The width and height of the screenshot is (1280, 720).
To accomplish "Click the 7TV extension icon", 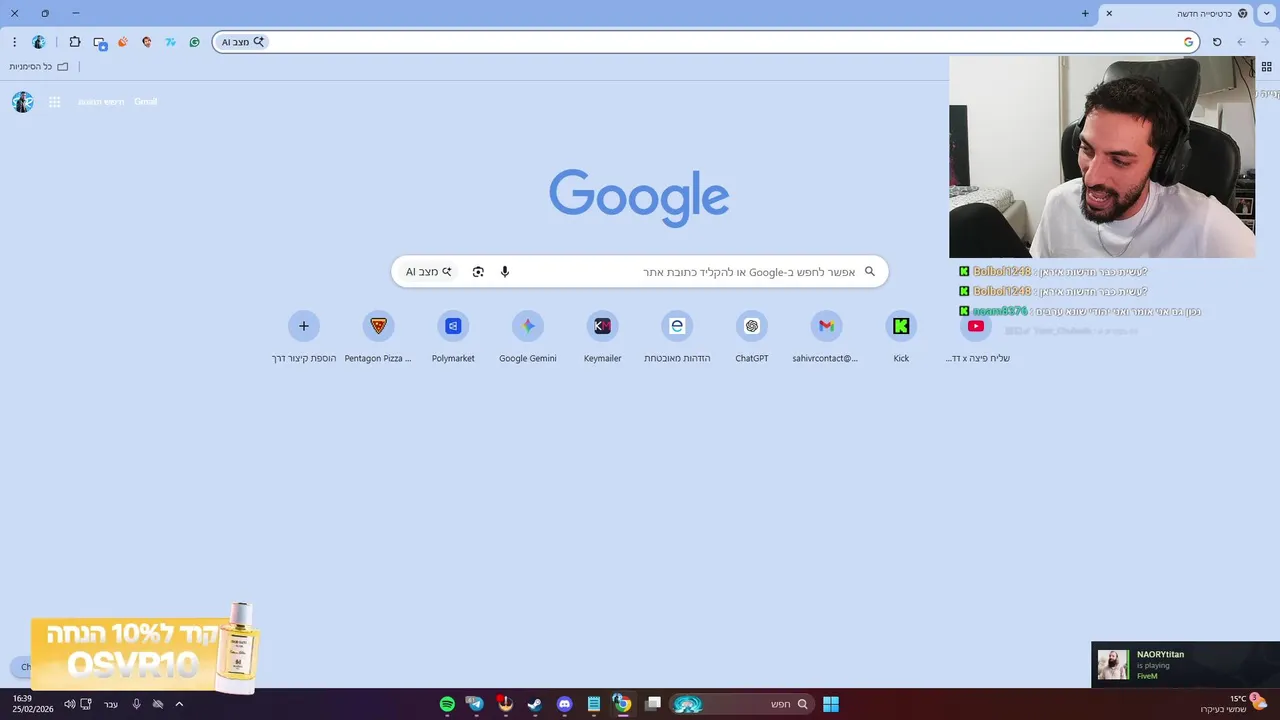I will click(x=170, y=42).
